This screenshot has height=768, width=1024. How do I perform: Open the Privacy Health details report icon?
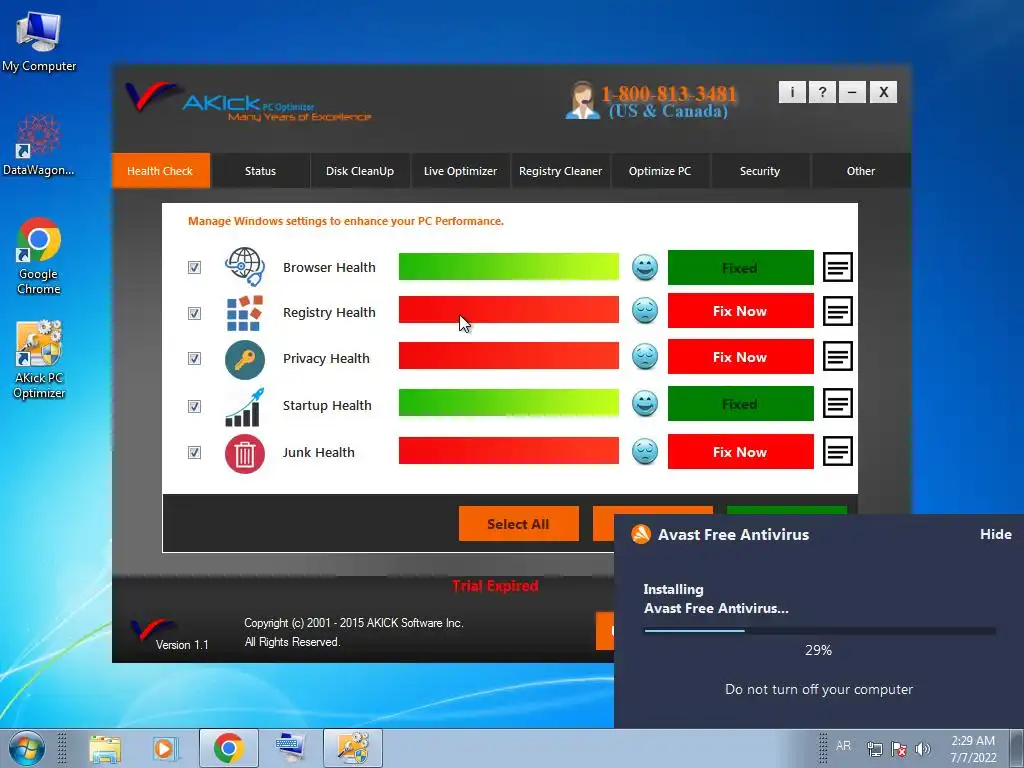(837, 357)
